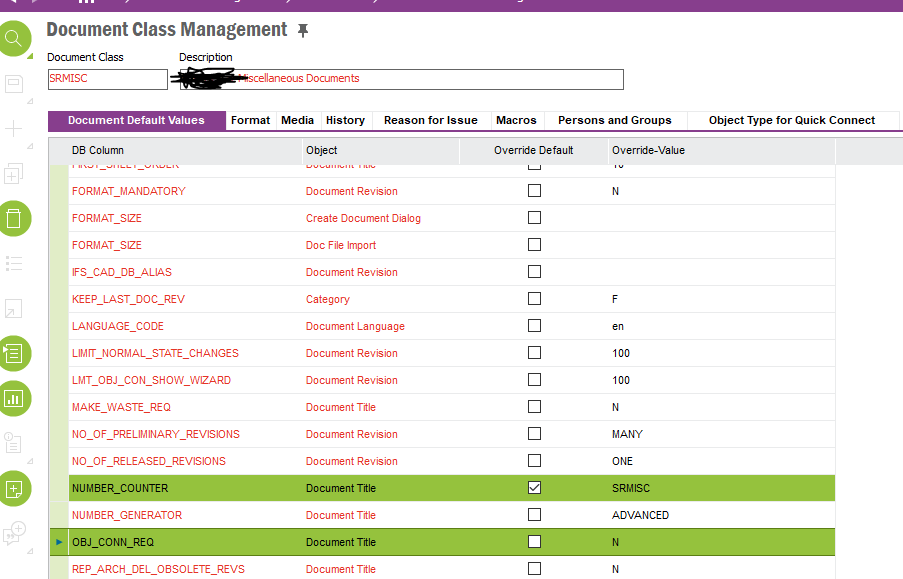Expand the small arrow beside comment icon
The height and width of the screenshot is (579, 903).
(30, 551)
